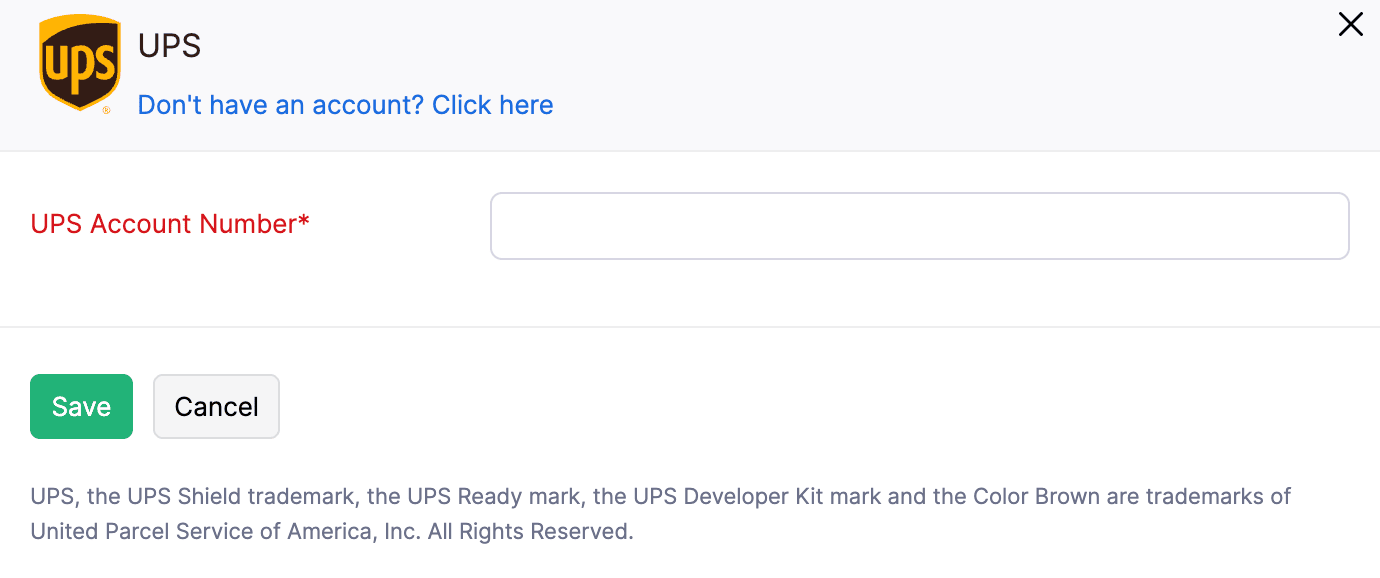Open the account signup via Click here
The image size is (1380, 578).
pos(492,104)
